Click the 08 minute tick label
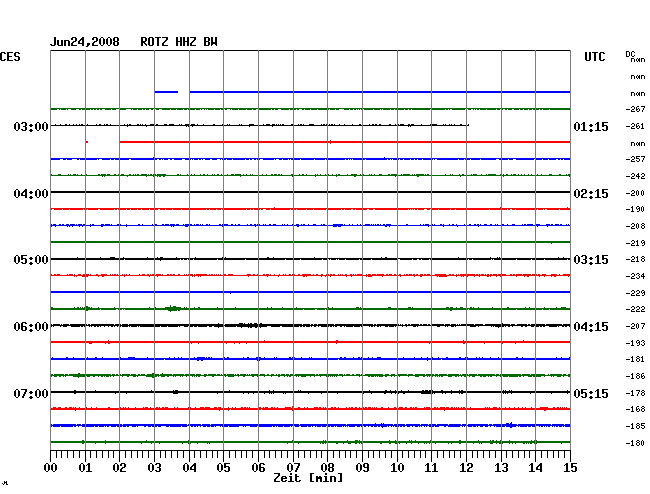Screen dimensions: 650x494 (x=327, y=468)
